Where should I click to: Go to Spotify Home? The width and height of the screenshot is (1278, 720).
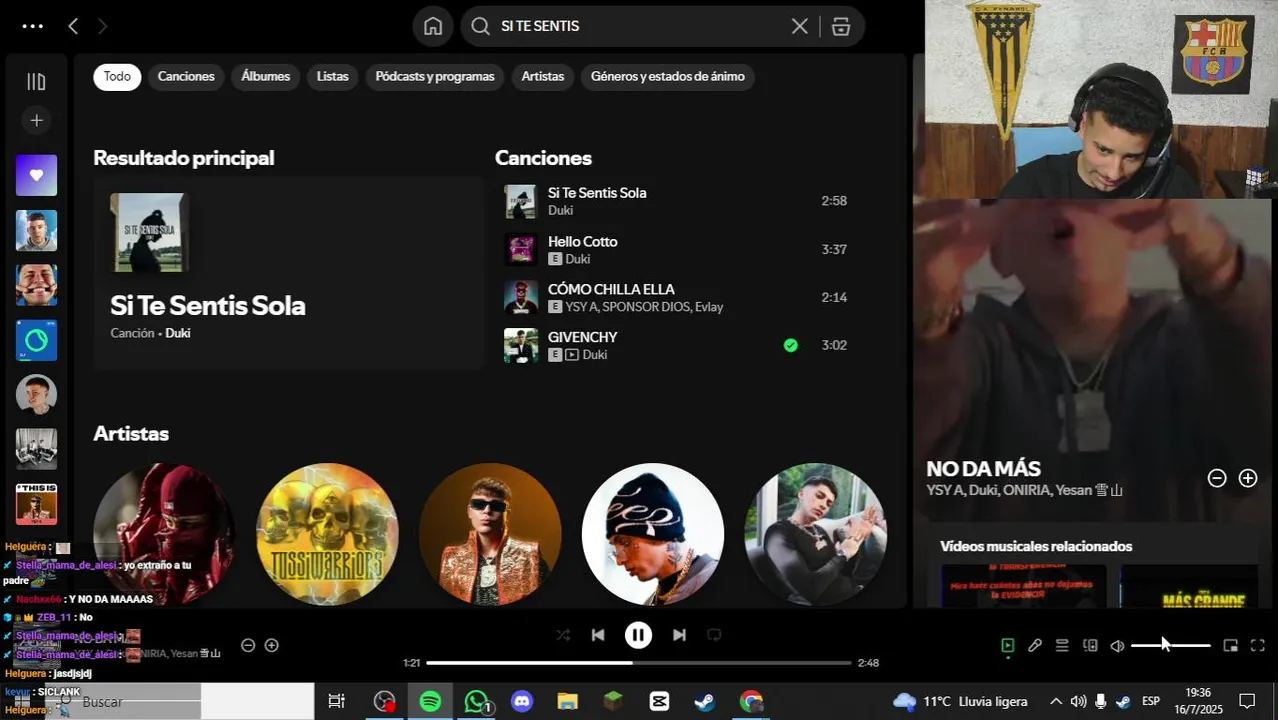pos(433,26)
